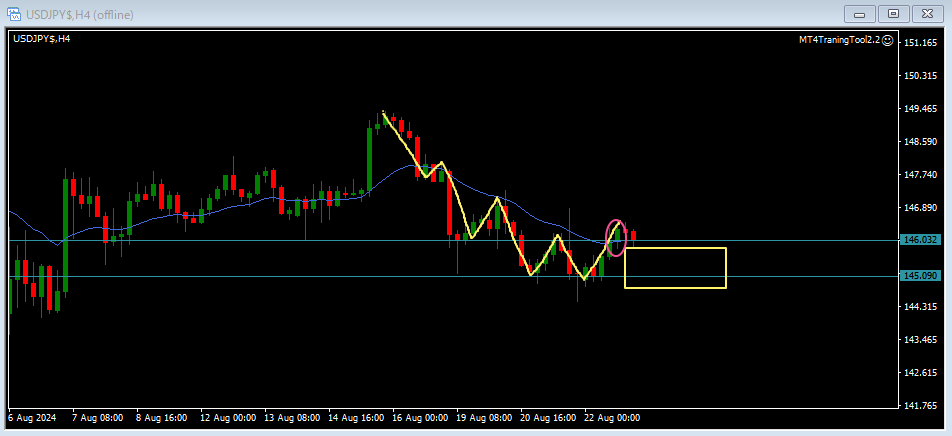Click the 147.740 value on price axis
Image resolution: width=952 pixels, height=436 pixels.
919,175
